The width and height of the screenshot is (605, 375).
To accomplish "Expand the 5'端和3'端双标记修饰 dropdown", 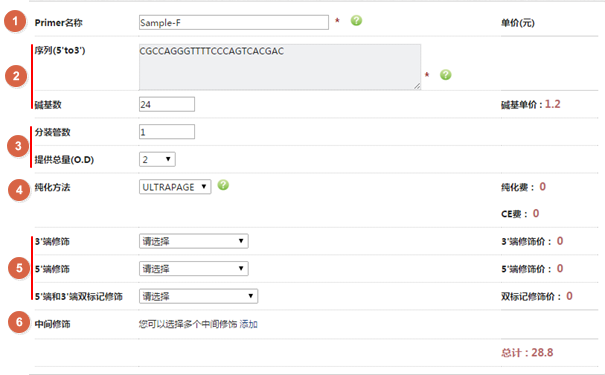I will click(198, 296).
